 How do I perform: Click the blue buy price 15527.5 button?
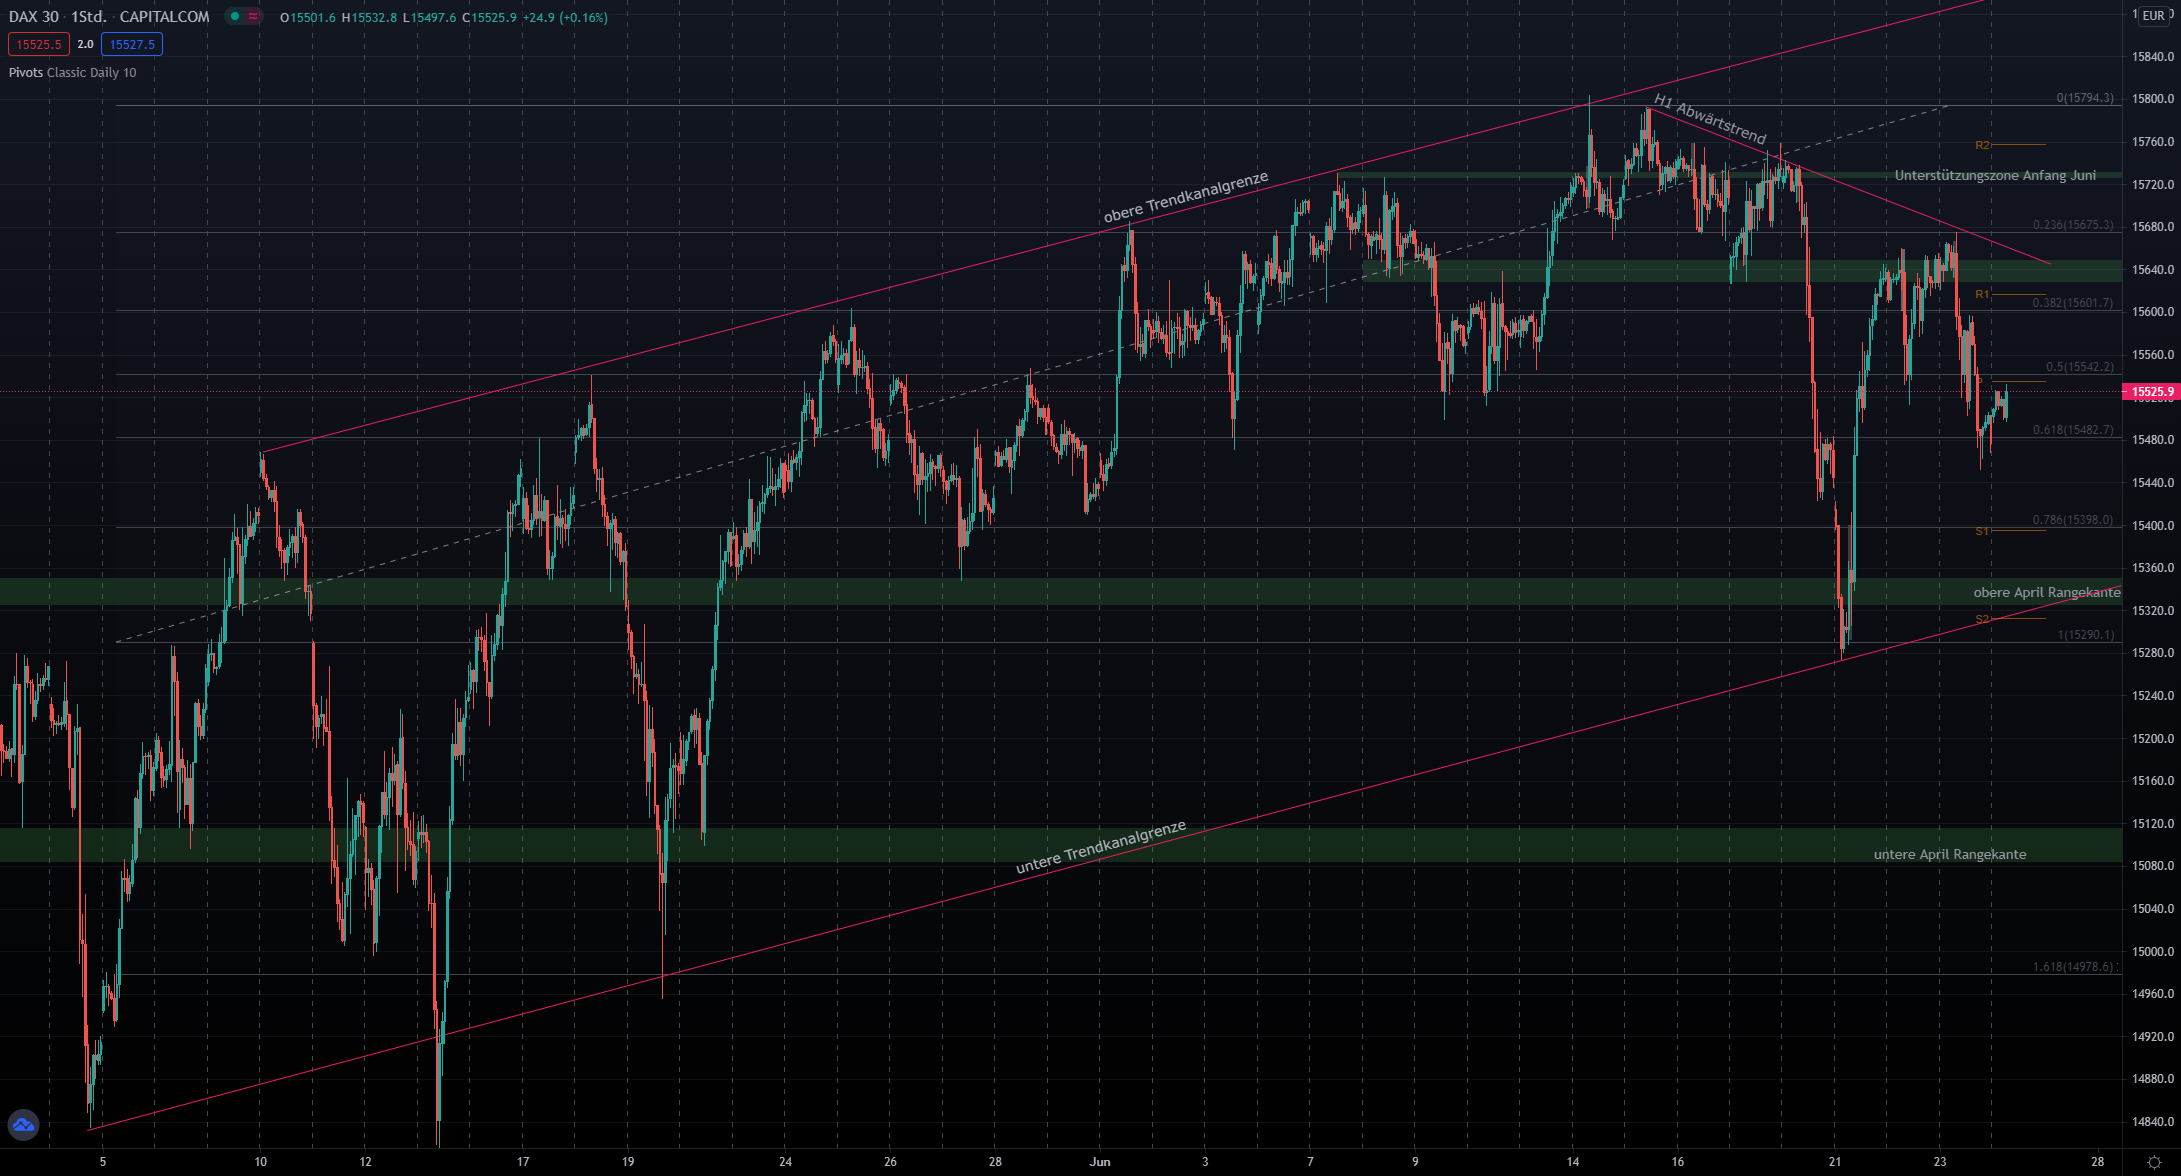coord(132,44)
